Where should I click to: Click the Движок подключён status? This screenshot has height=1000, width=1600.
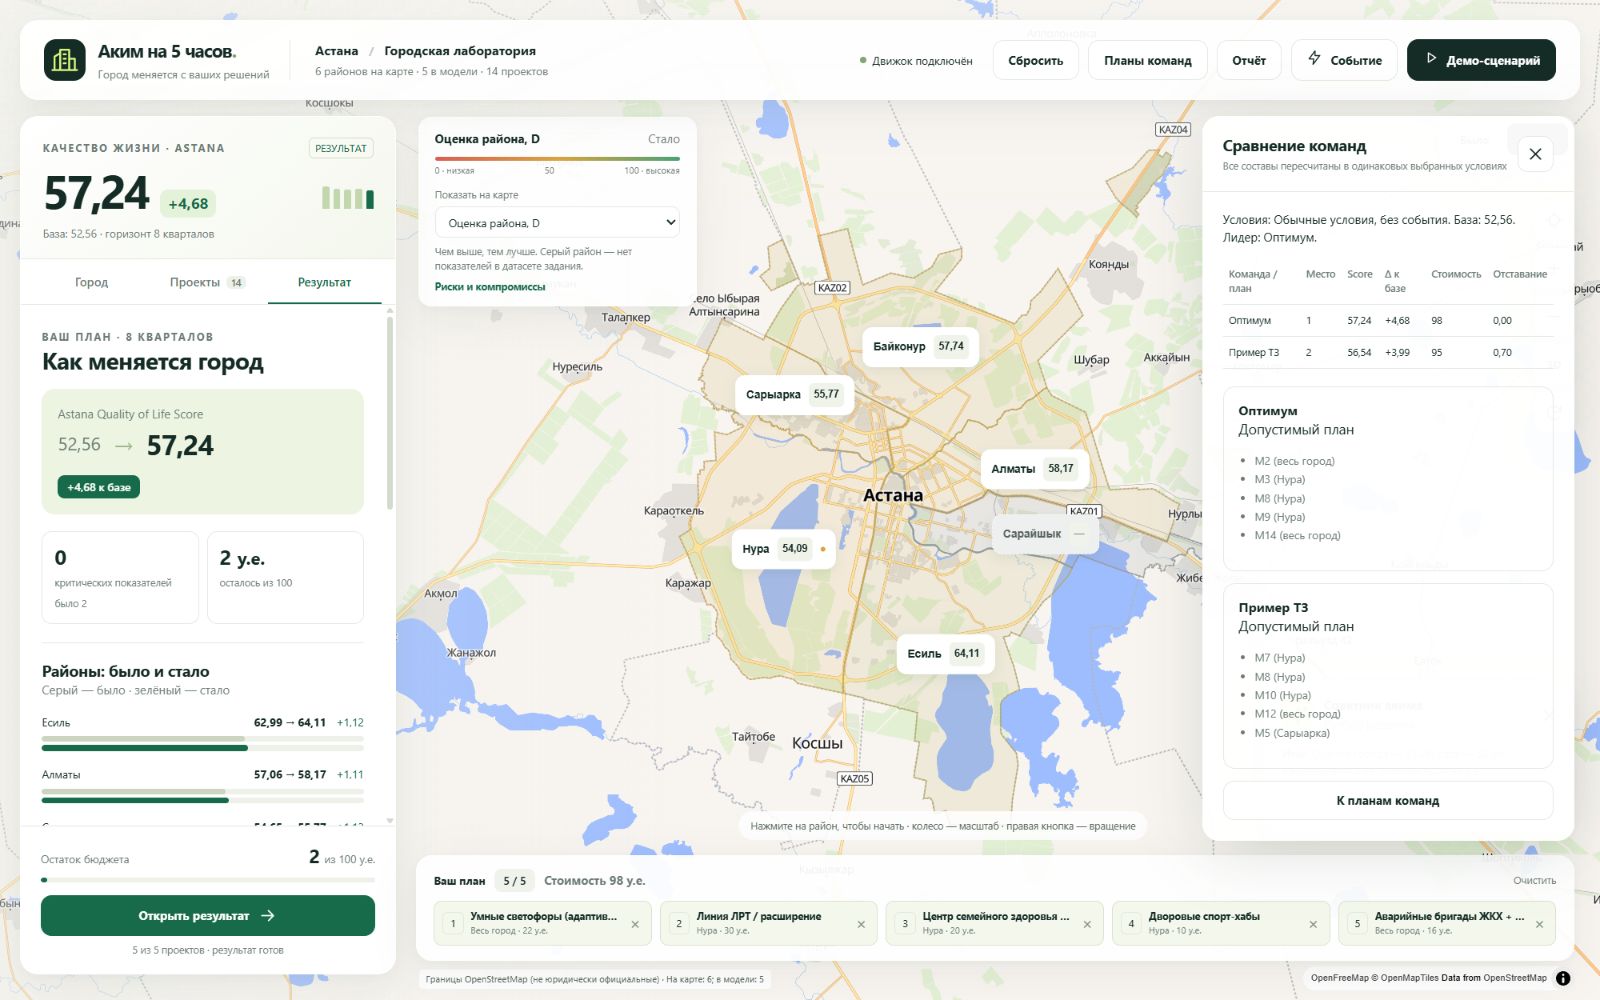[916, 61]
